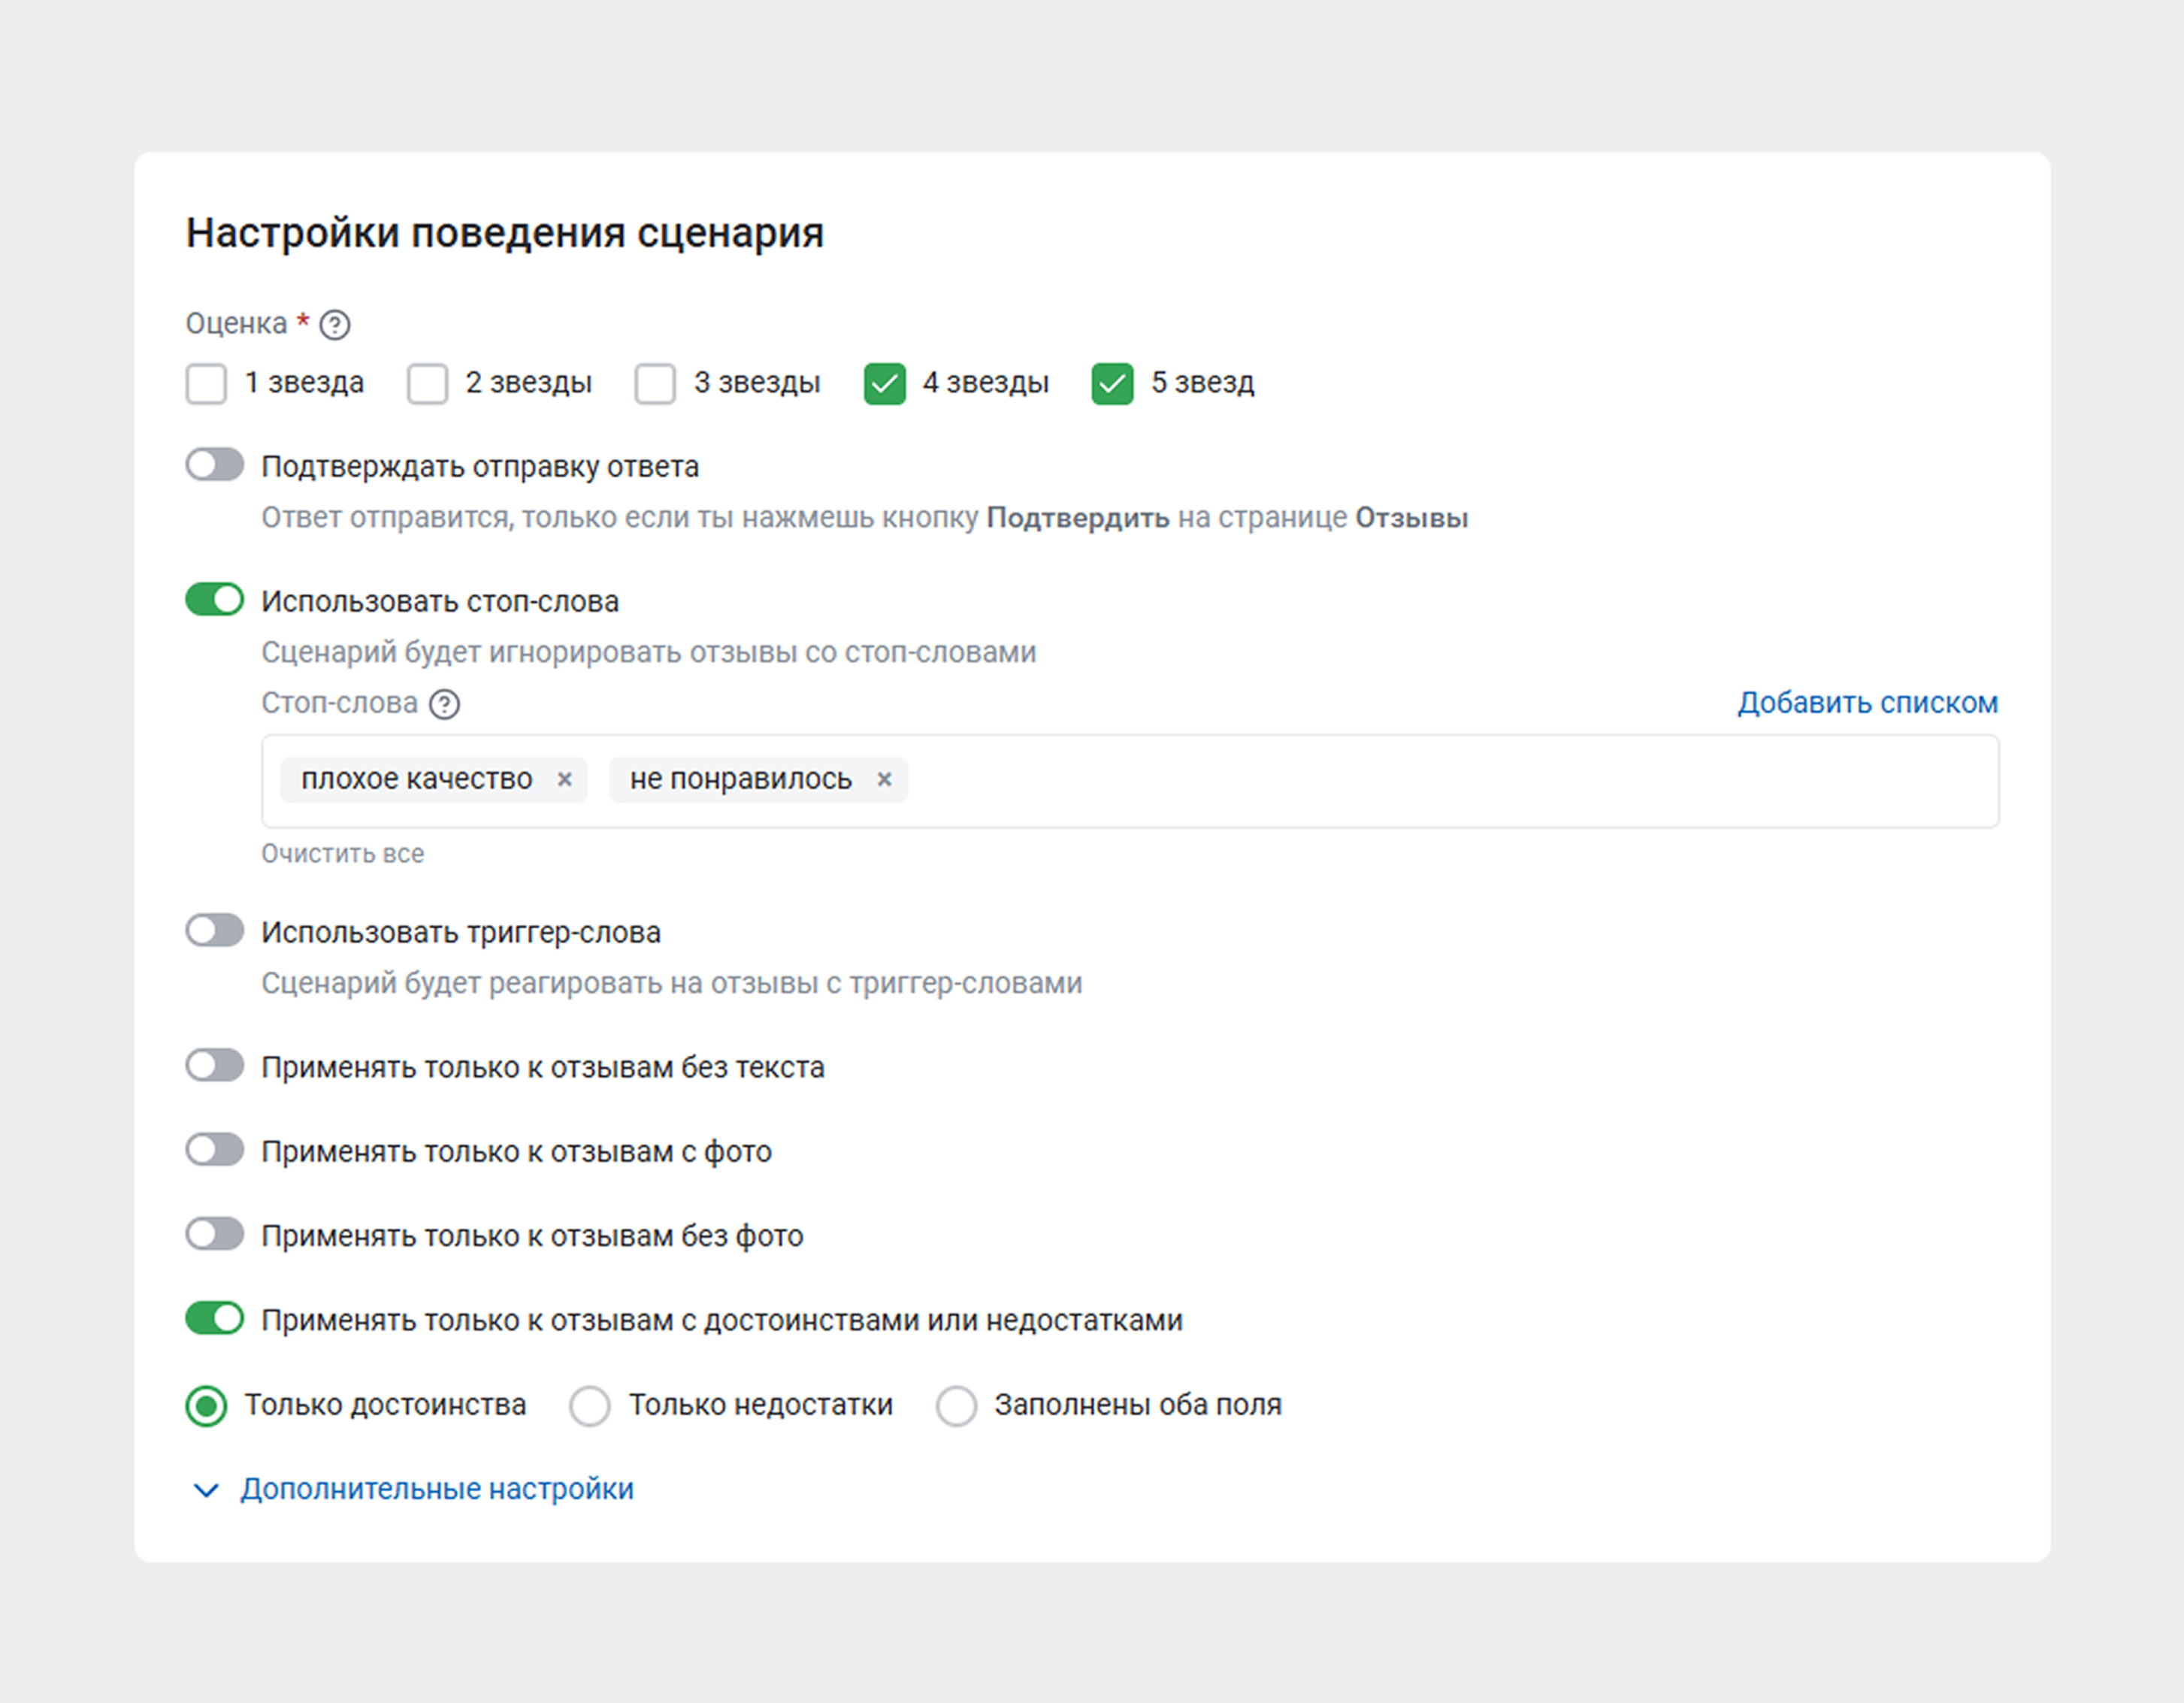Choose 'Заполнены оба поля' radio option

click(956, 1405)
